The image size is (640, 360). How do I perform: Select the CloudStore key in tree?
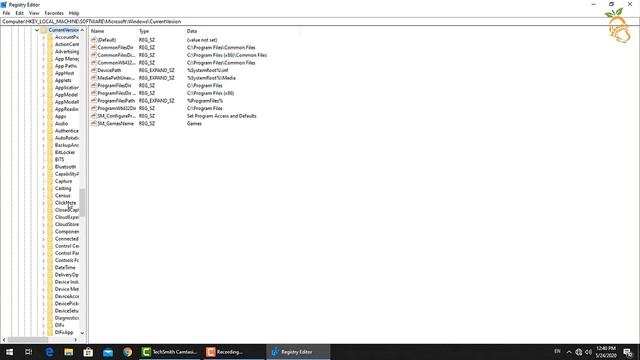(67, 224)
